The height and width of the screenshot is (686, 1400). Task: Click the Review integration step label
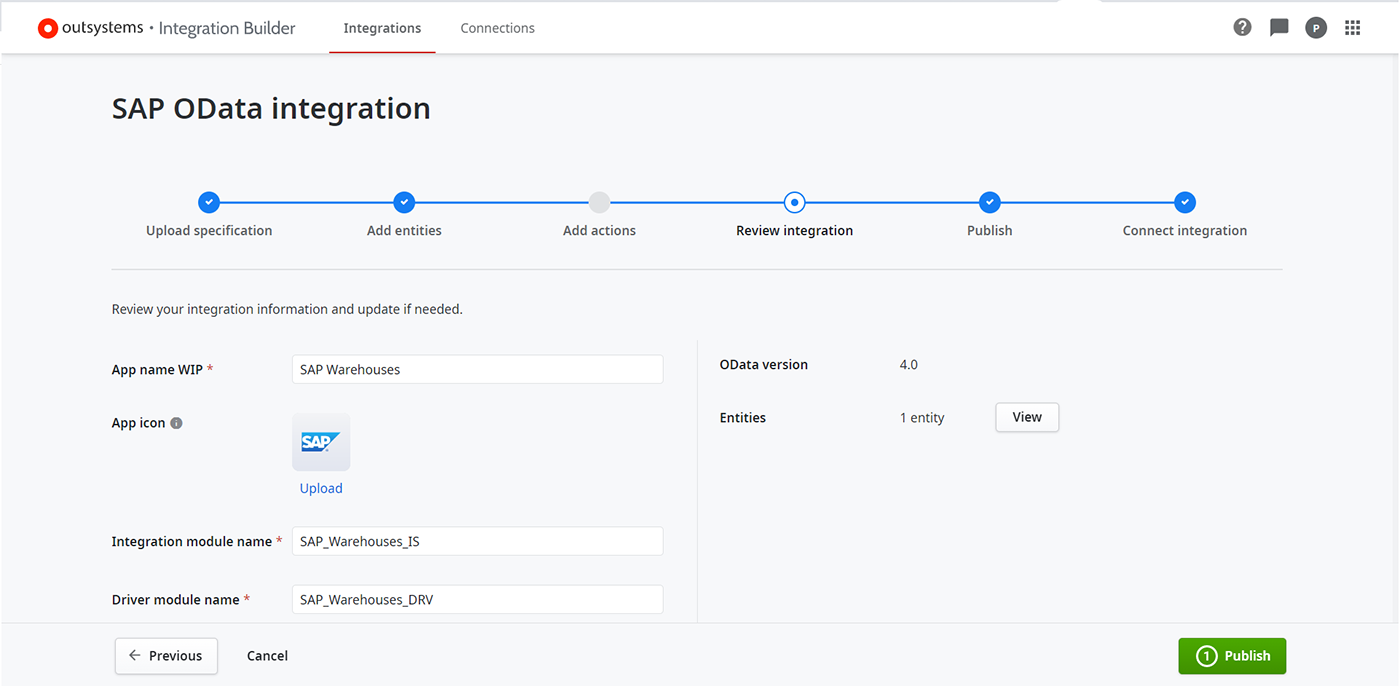(794, 230)
